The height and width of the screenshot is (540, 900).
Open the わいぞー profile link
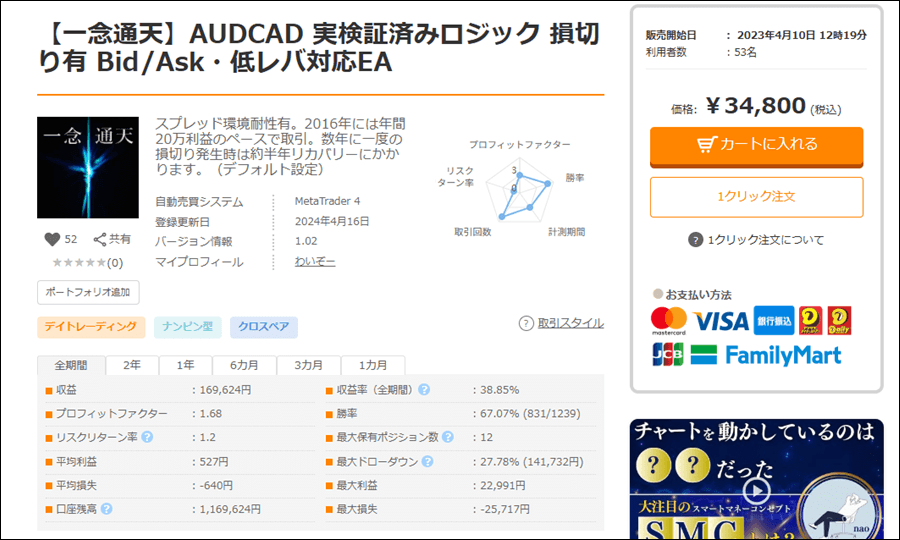point(315,262)
